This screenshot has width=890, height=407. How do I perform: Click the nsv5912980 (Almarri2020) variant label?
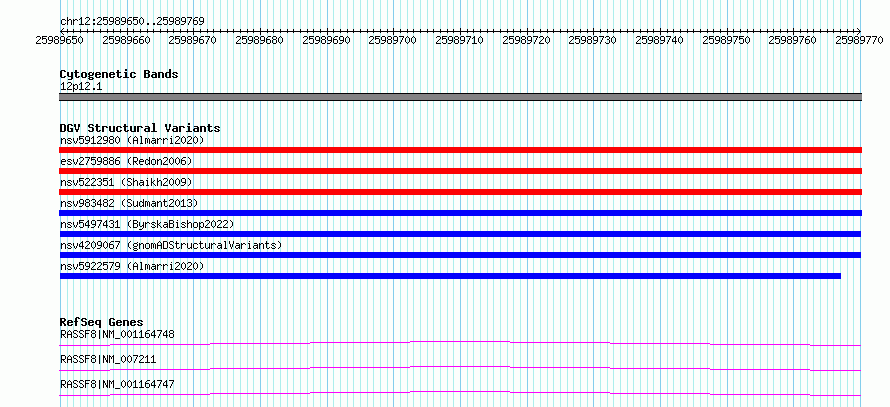[132, 140]
